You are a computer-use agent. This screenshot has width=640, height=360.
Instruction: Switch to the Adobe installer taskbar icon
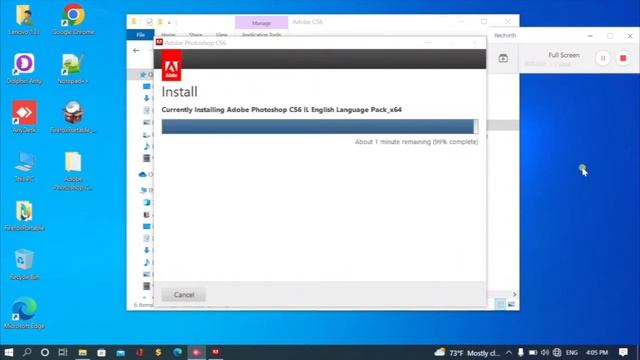(216, 352)
